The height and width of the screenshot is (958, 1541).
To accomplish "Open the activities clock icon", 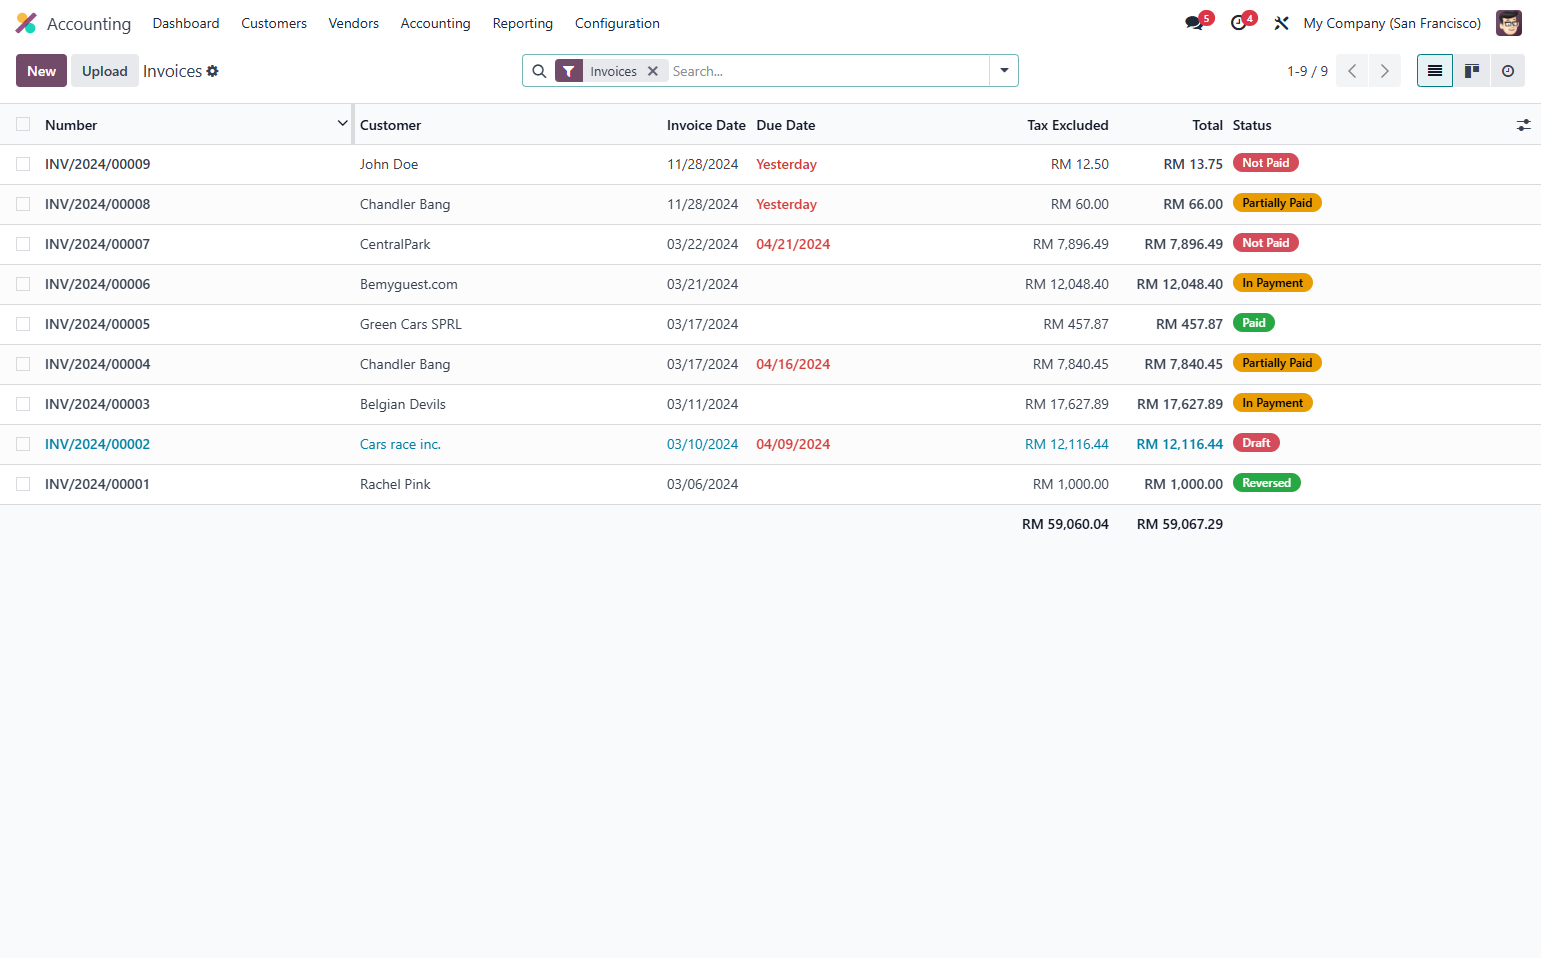I will point(1239,23).
